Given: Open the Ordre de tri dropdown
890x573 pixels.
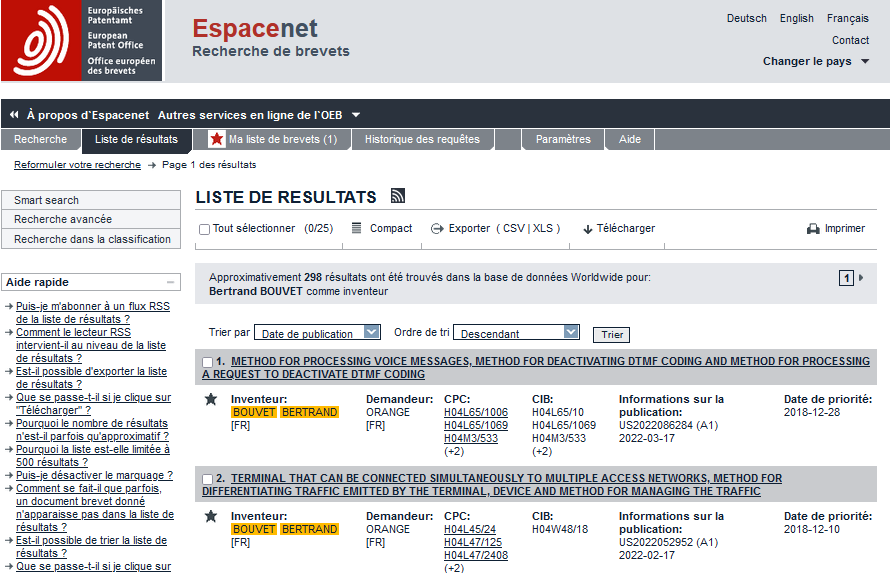Looking at the screenshot, I should pyautogui.click(x=517, y=332).
